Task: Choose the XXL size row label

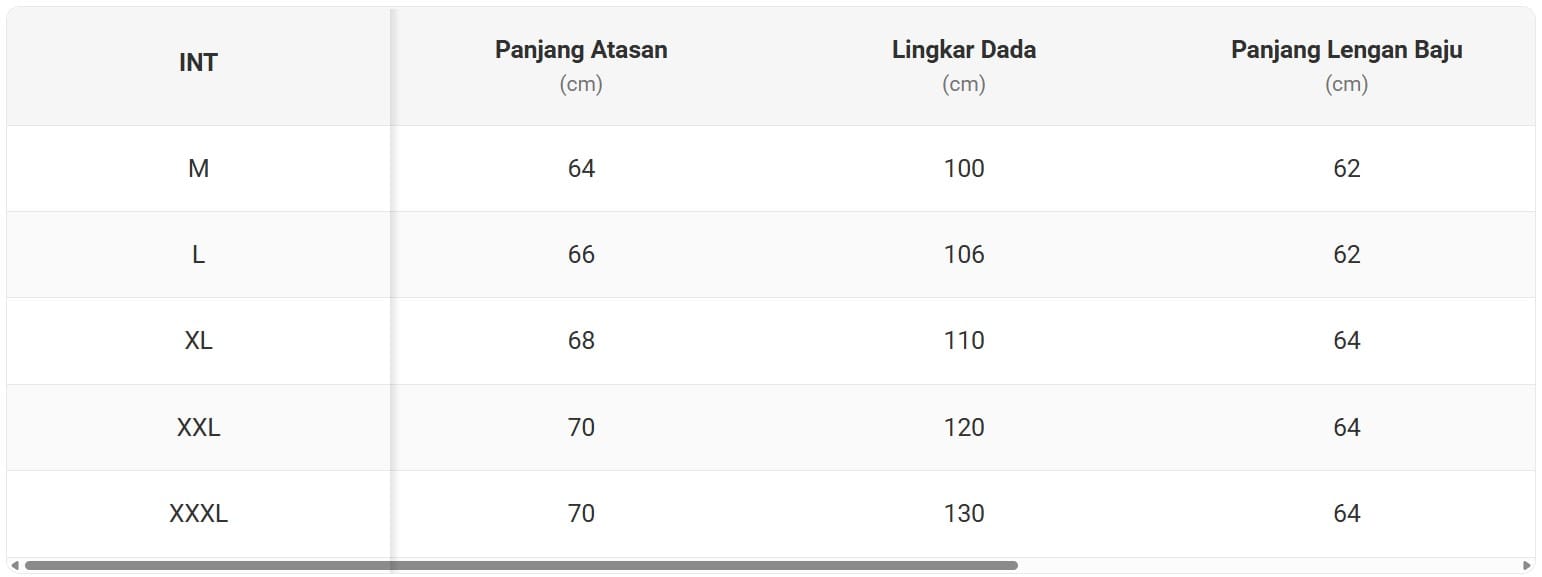Action: coord(198,428)
